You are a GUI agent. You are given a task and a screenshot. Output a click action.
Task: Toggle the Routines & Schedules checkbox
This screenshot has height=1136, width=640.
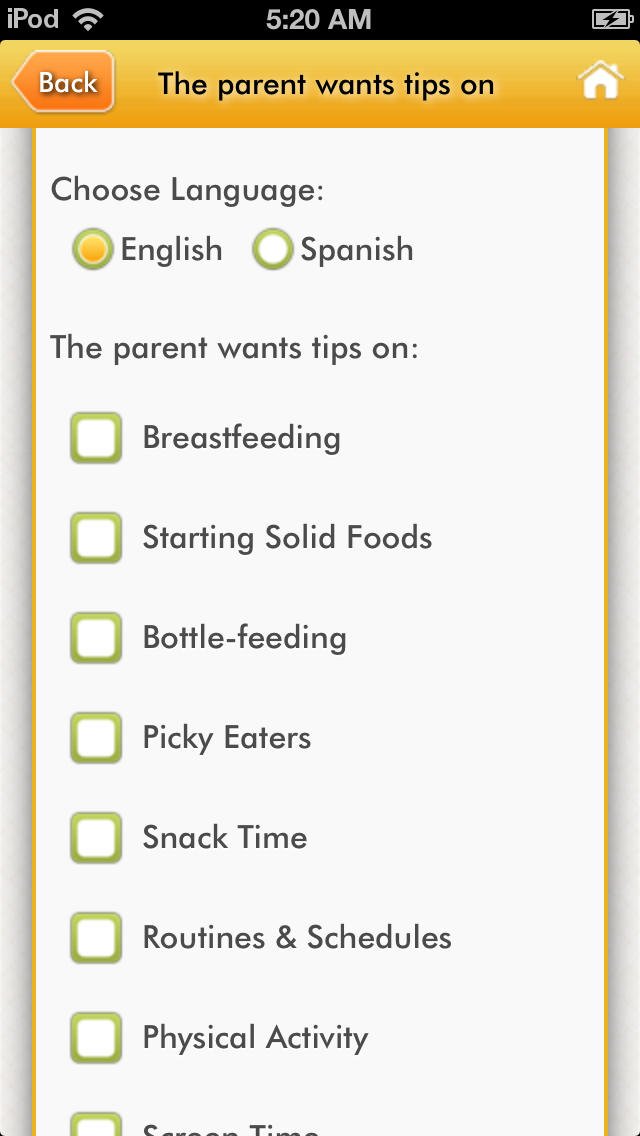[96, 938]
